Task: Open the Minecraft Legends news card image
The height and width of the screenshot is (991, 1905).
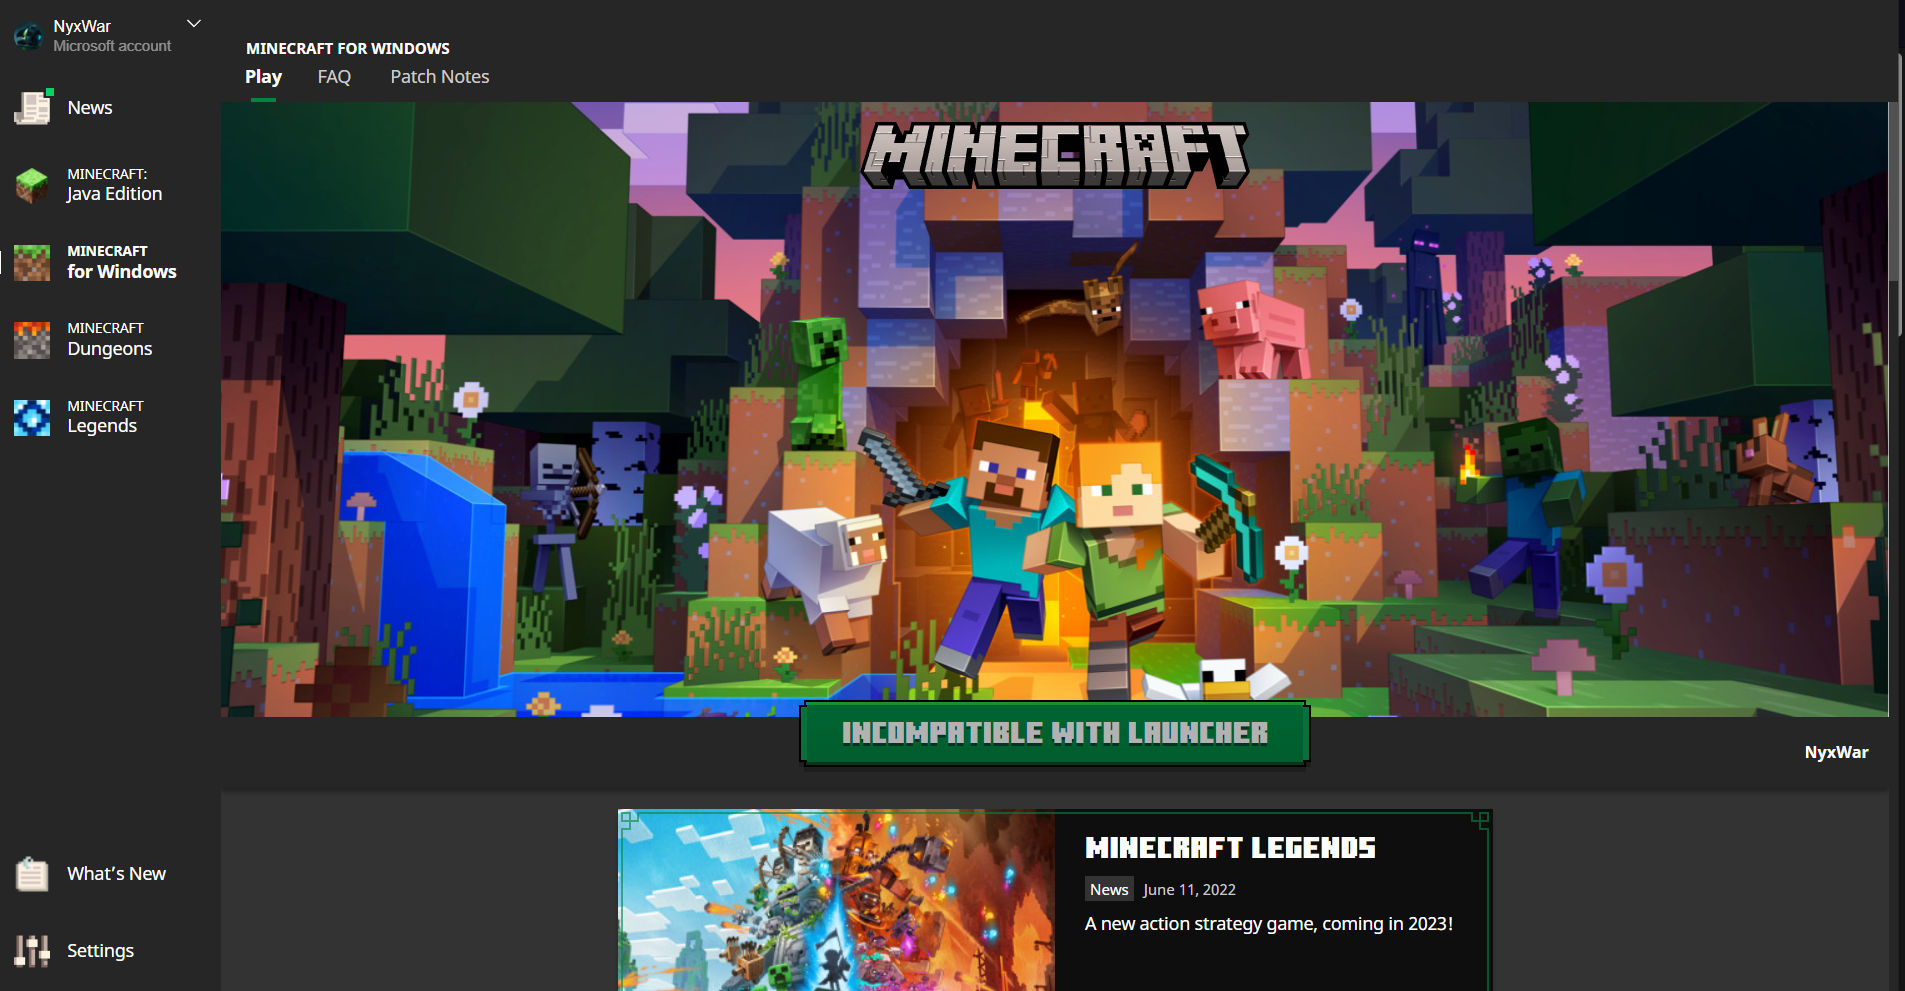Action: 837,900
